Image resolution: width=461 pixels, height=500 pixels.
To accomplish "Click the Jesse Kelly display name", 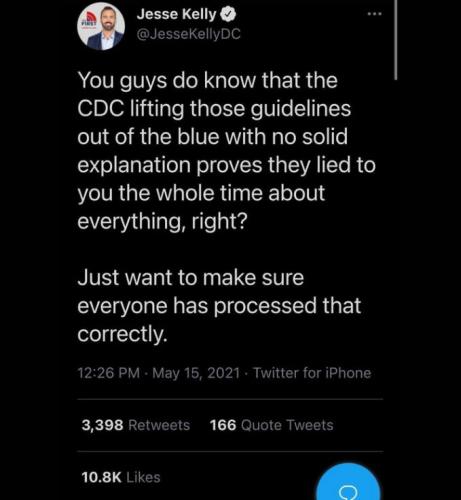I will [176, 14].
